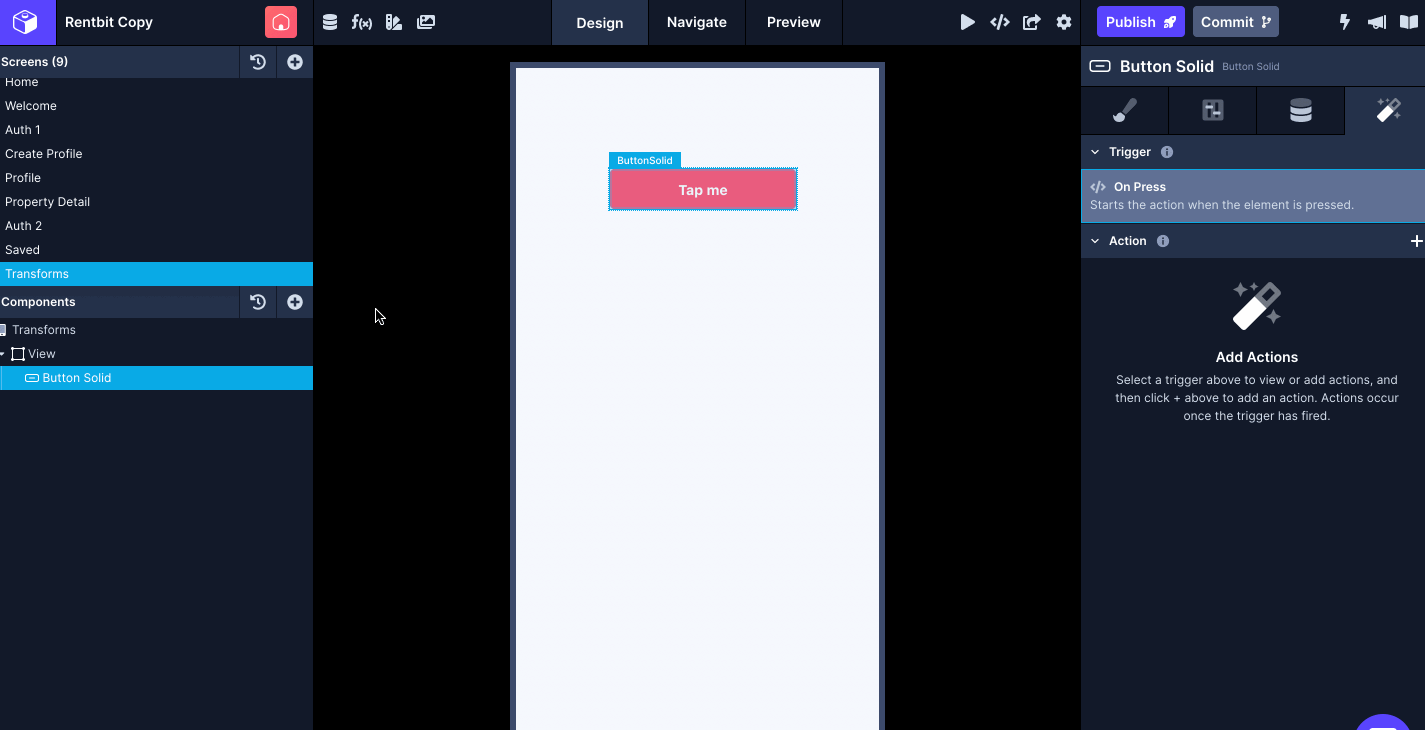Click the Publish button
Viewport: 1425px width, 730px height.
(1141, 22)
